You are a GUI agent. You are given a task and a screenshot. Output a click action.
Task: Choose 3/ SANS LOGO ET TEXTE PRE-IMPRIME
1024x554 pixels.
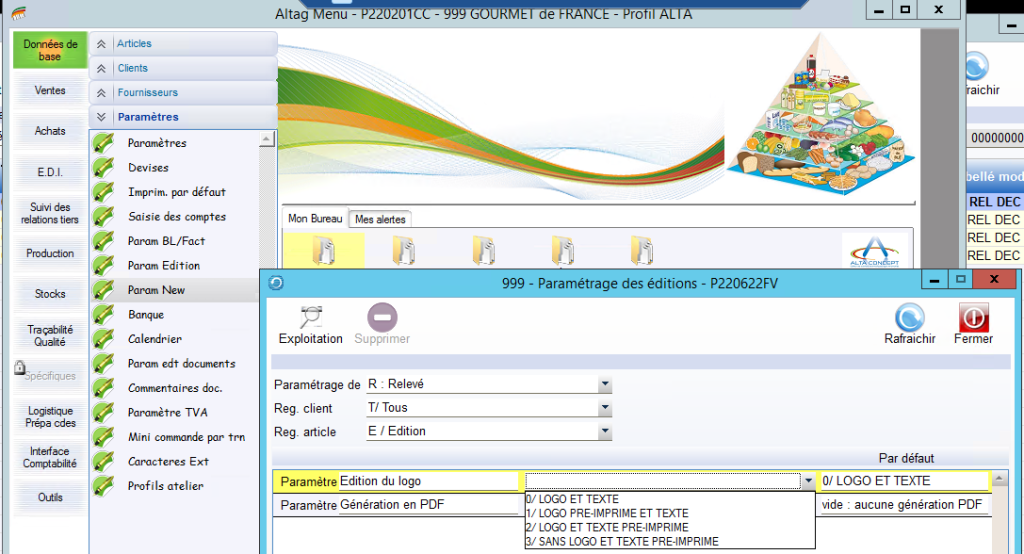click(621, 541)
